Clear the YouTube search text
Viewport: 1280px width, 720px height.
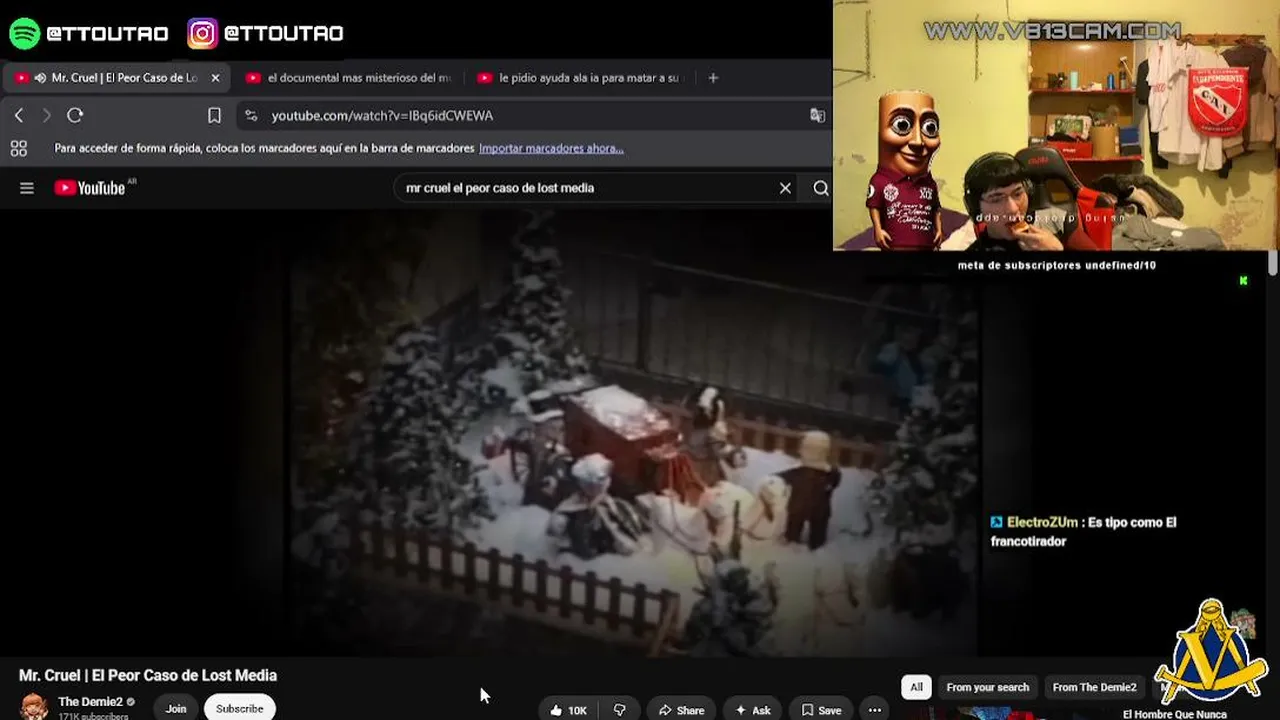[x=785, y=188]
